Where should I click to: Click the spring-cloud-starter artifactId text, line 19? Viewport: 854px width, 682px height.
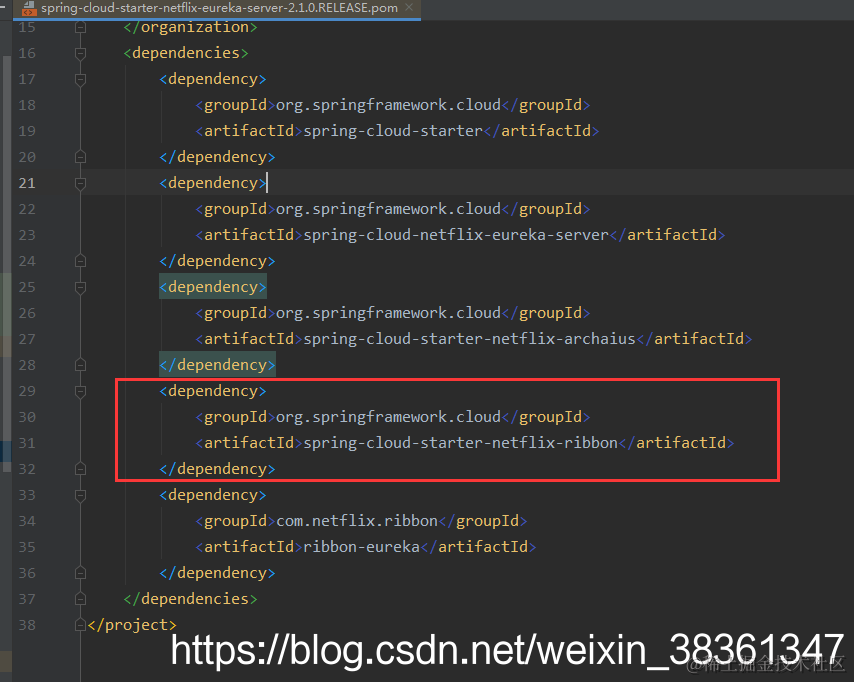(393, 131)
